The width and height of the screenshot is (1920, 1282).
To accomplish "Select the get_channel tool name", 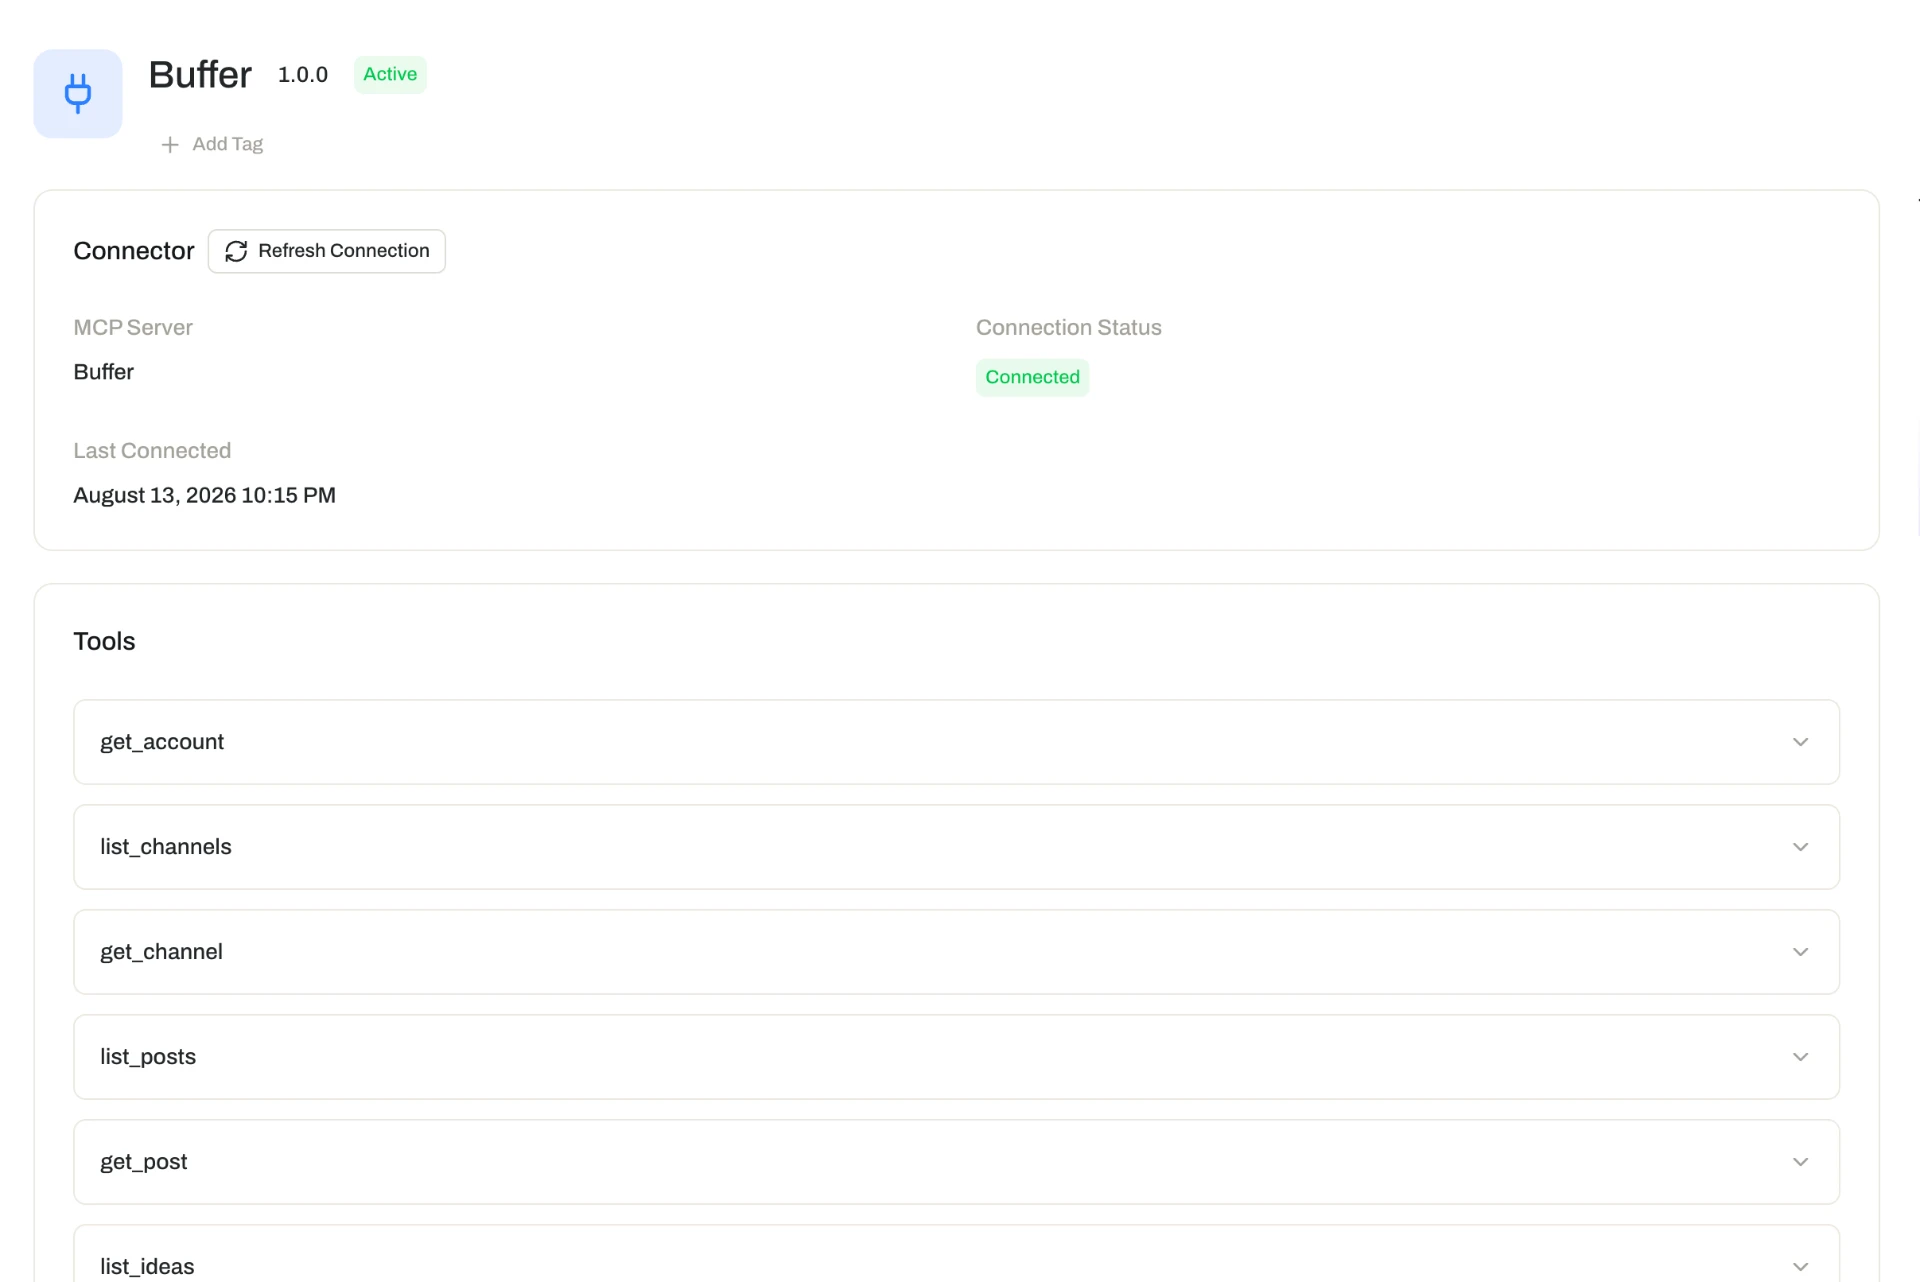I will pyautogui.click(x=161, y=952).
